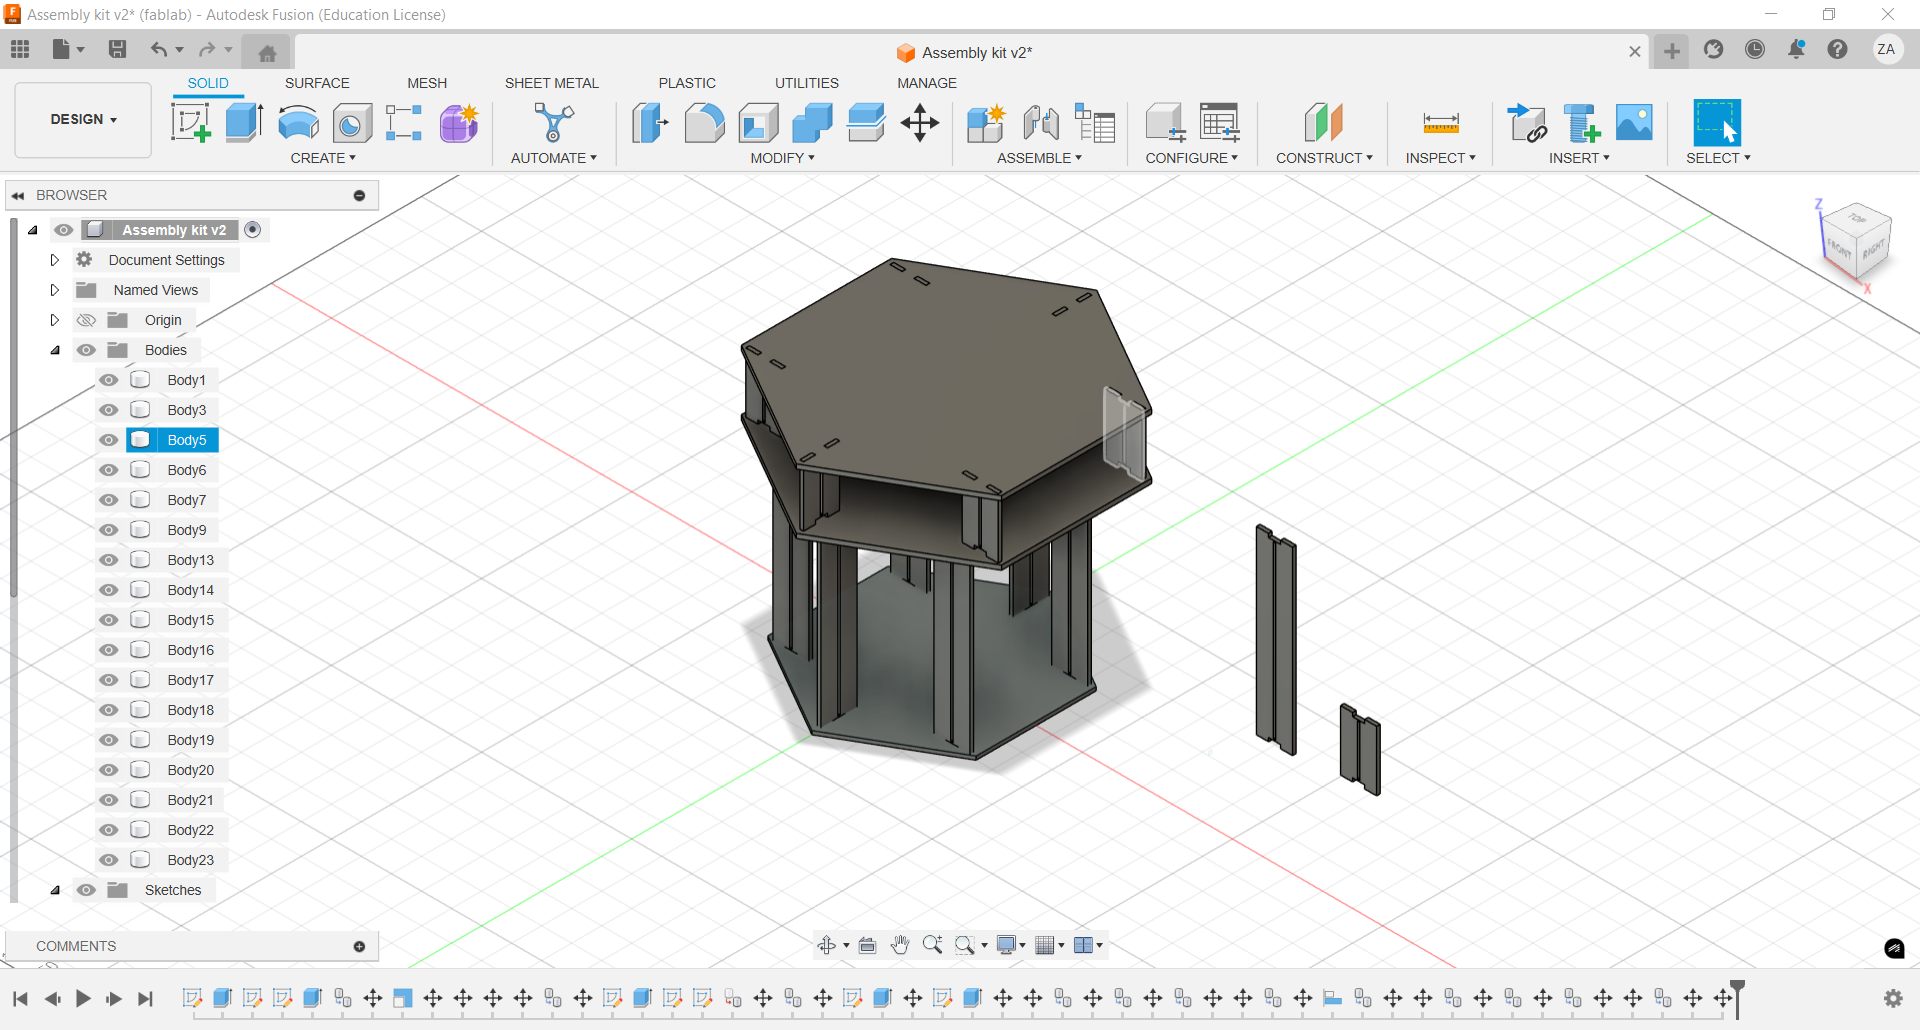Select the Joint tool
This screenshot has height=1030, width=1920.
tap(1041, 123)
